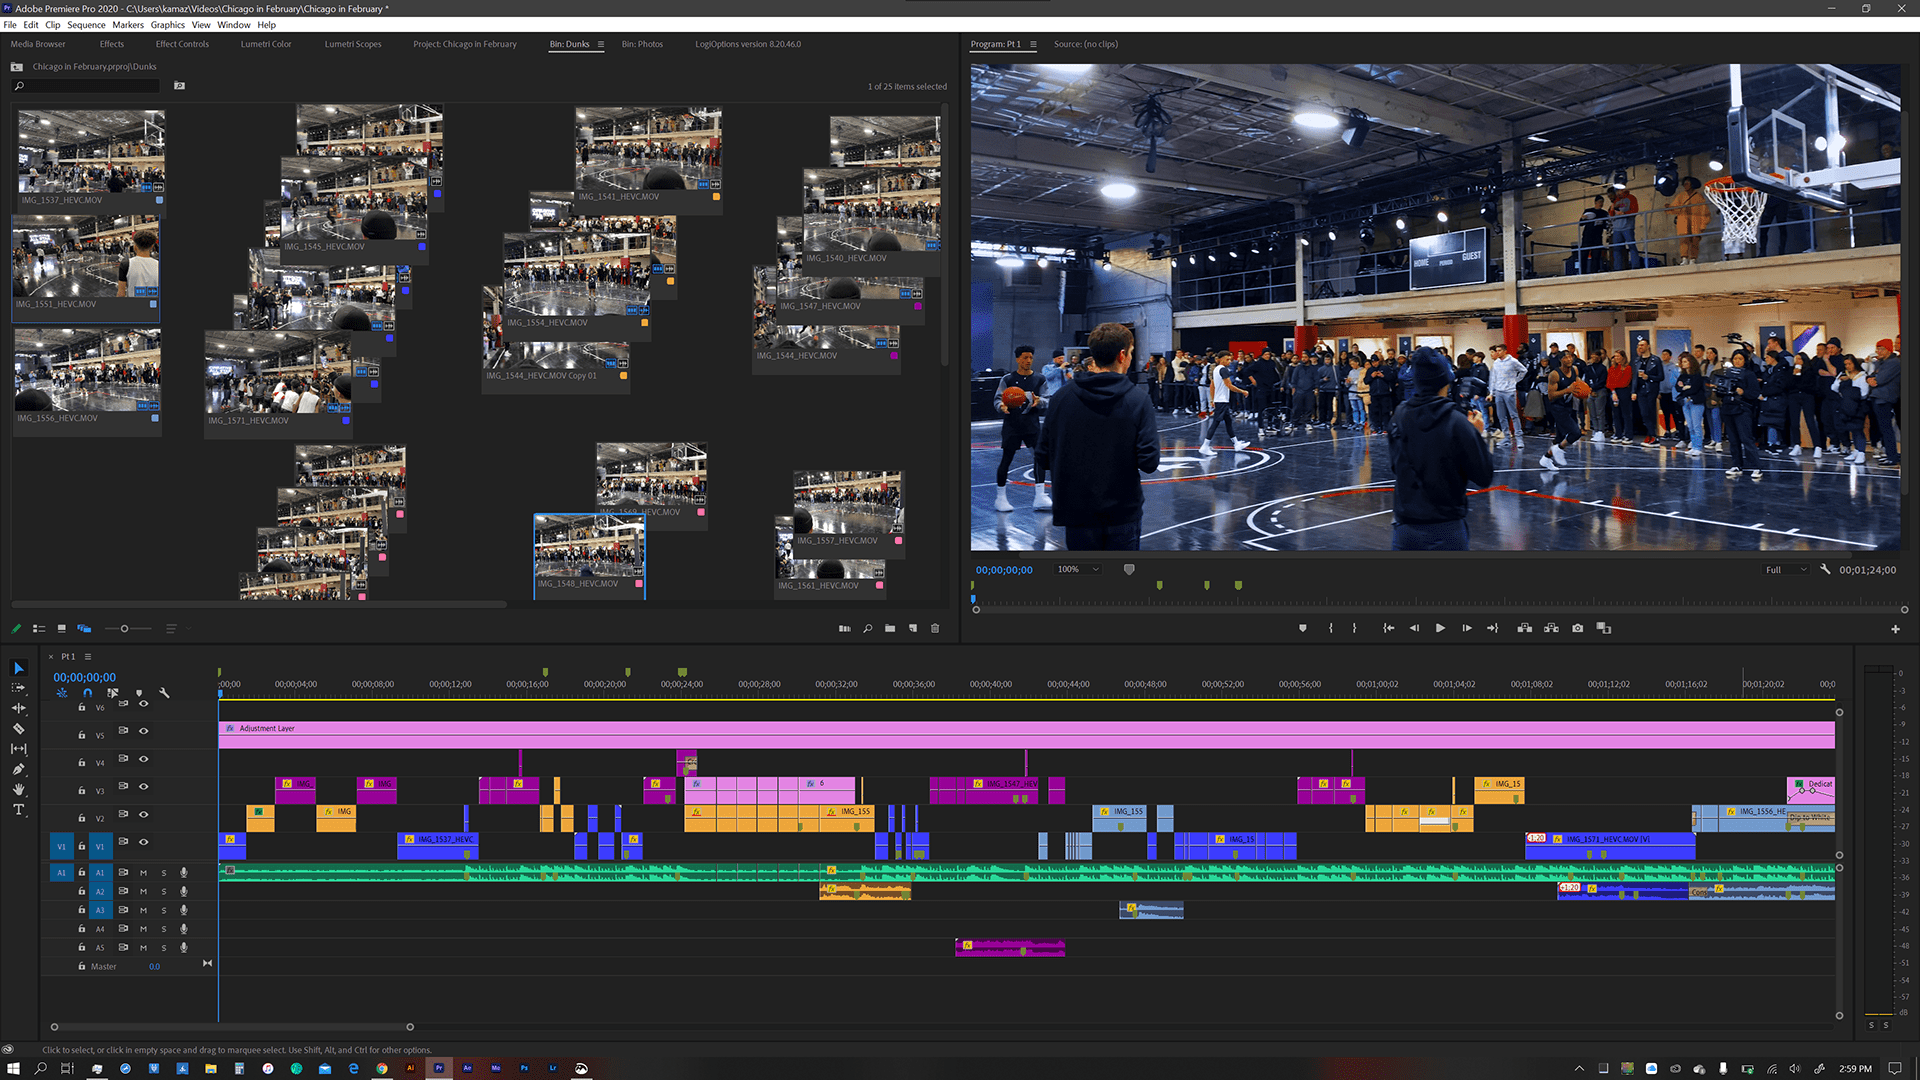Image resolution: width=1920 pixels, height=1080 pixels.
Task: Open the Find search icon in the project panel
Action: tap(868, 628)
